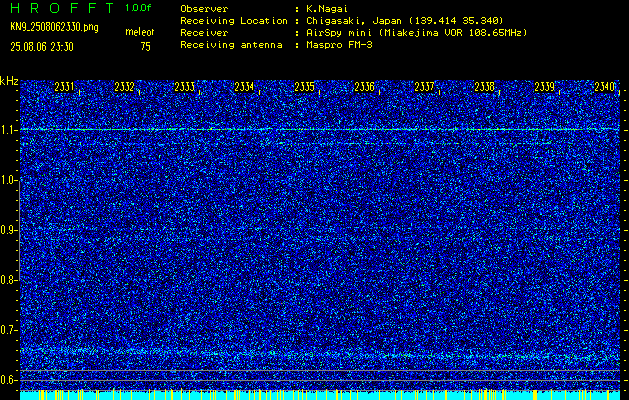Click the meteor count value 75
629x400 pixels.
pos(145,47)
